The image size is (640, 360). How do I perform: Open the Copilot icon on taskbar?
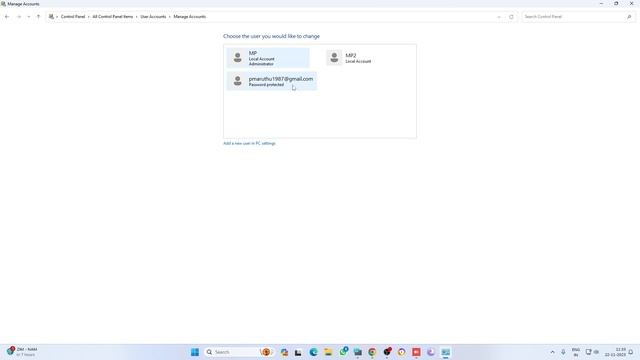point(284,352)
